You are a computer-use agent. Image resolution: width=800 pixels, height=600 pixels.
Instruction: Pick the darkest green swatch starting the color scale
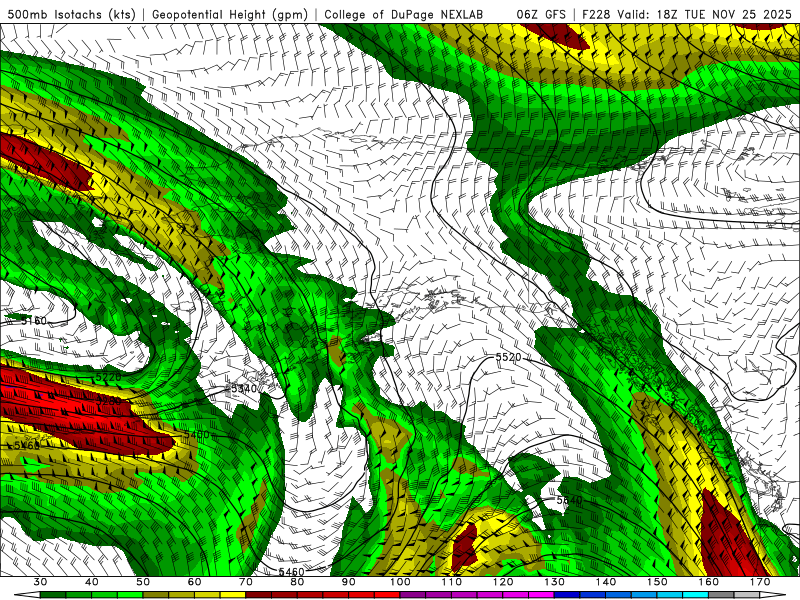(x=53, y=595)
